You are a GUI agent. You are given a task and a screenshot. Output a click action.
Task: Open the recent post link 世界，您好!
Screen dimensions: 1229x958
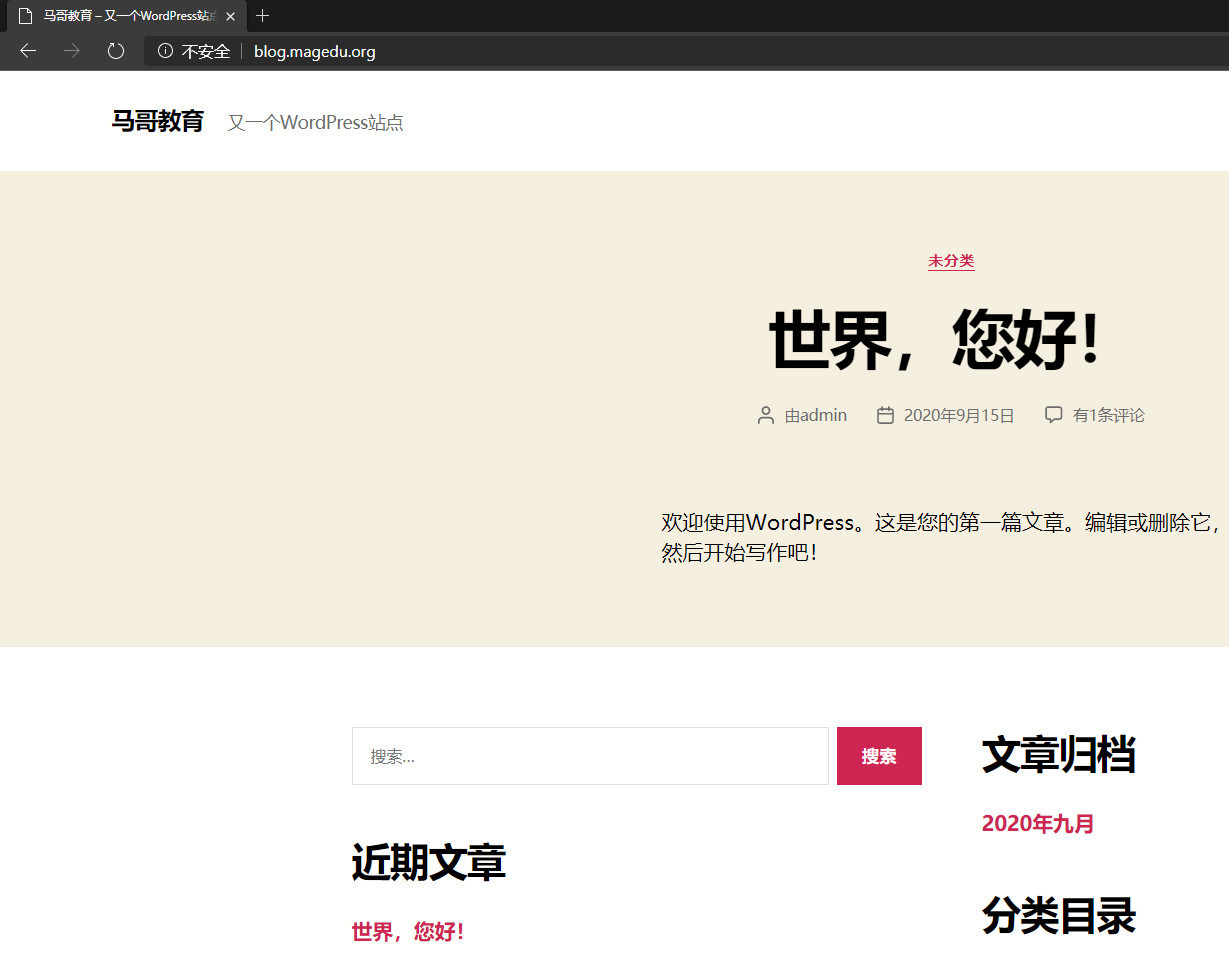tap(407, 932)
